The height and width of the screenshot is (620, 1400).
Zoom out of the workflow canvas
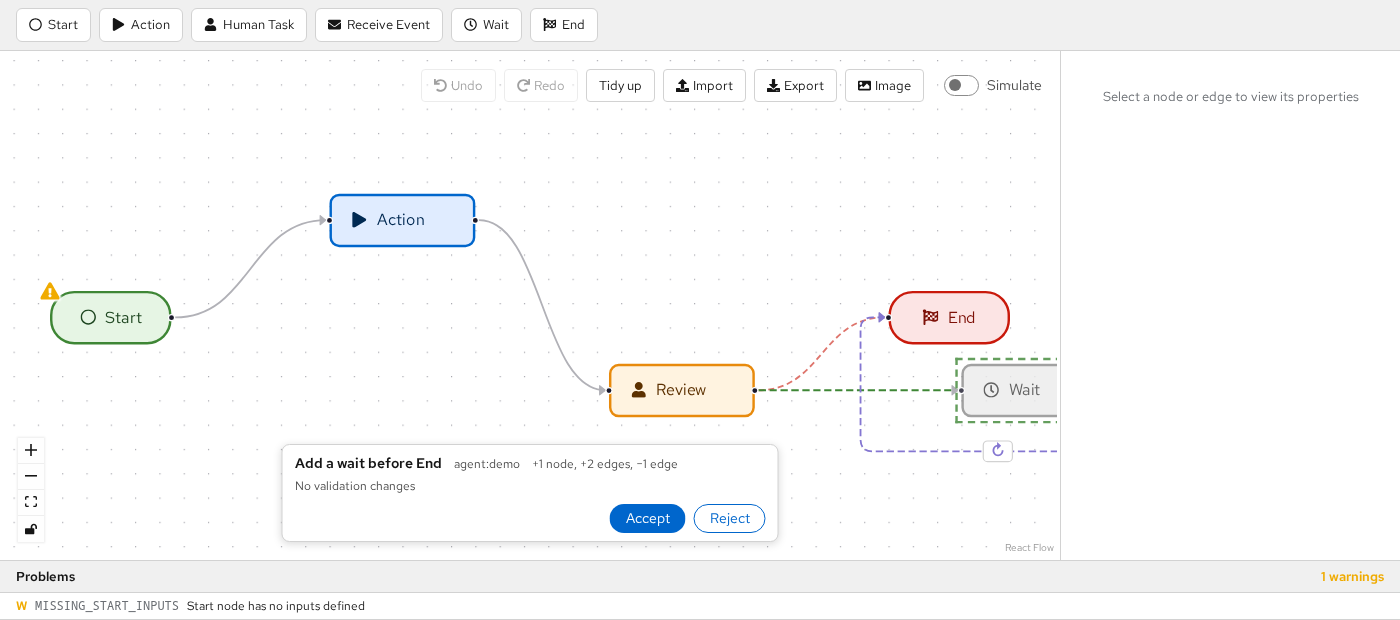(x=31, y=476)
